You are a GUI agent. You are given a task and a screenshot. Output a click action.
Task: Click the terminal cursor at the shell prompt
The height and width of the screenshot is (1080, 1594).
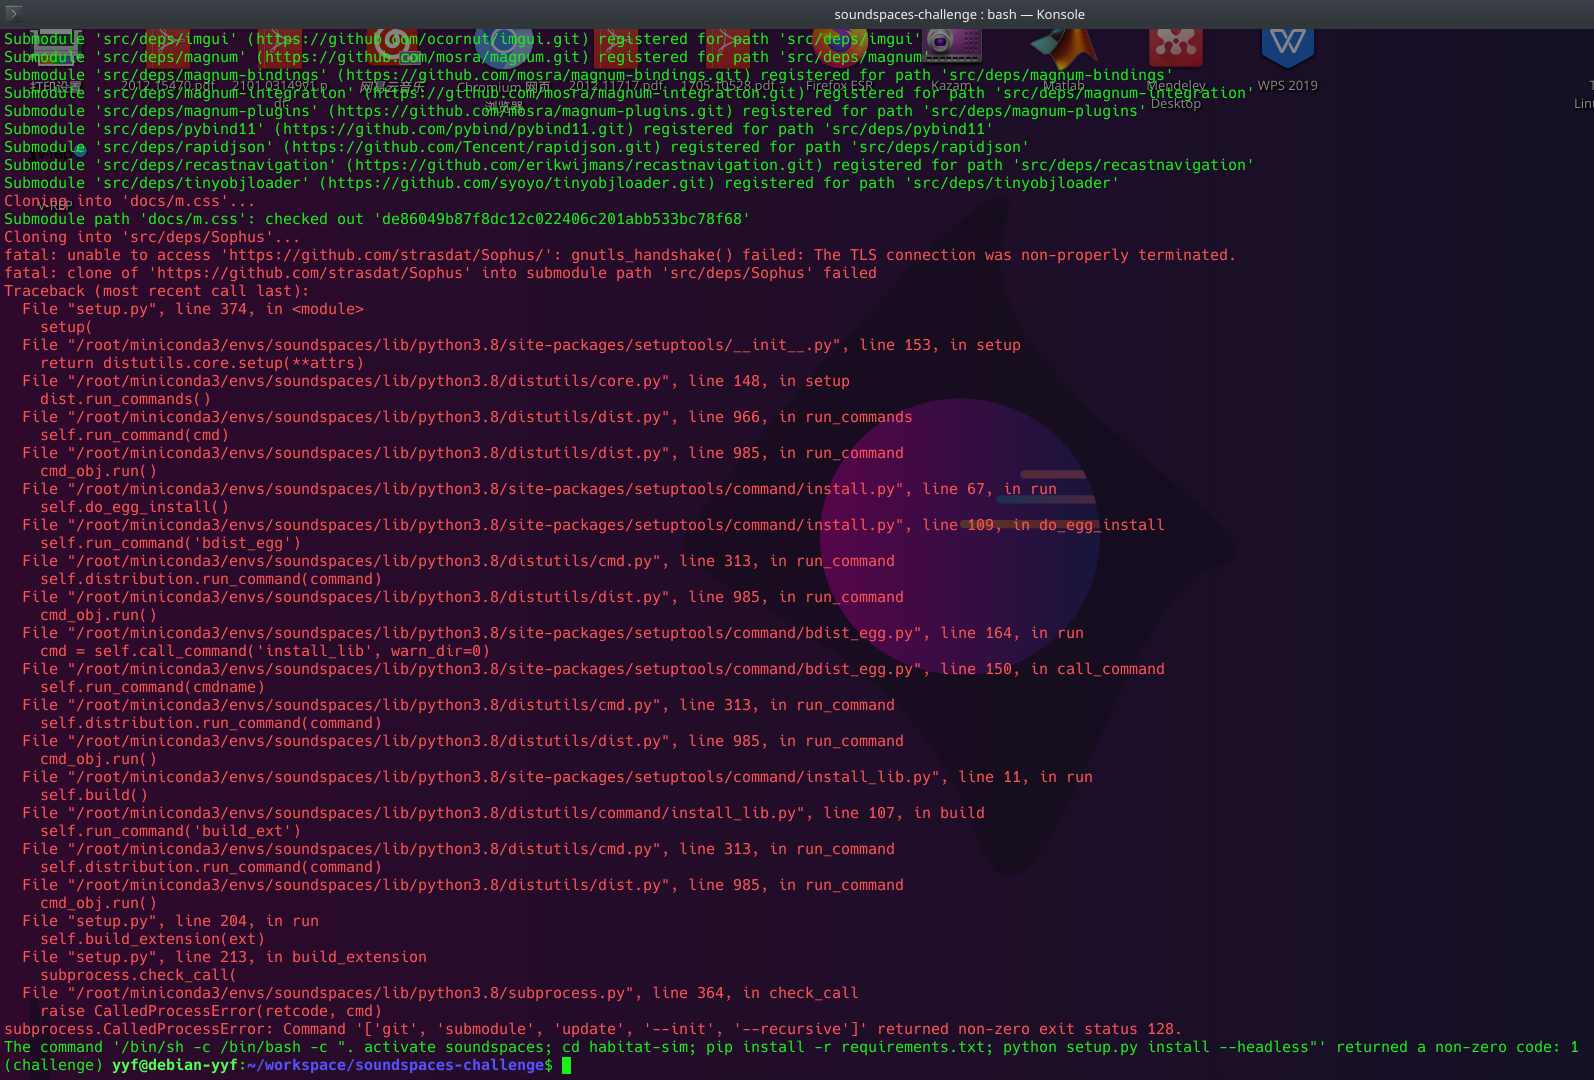point(566,1065)
